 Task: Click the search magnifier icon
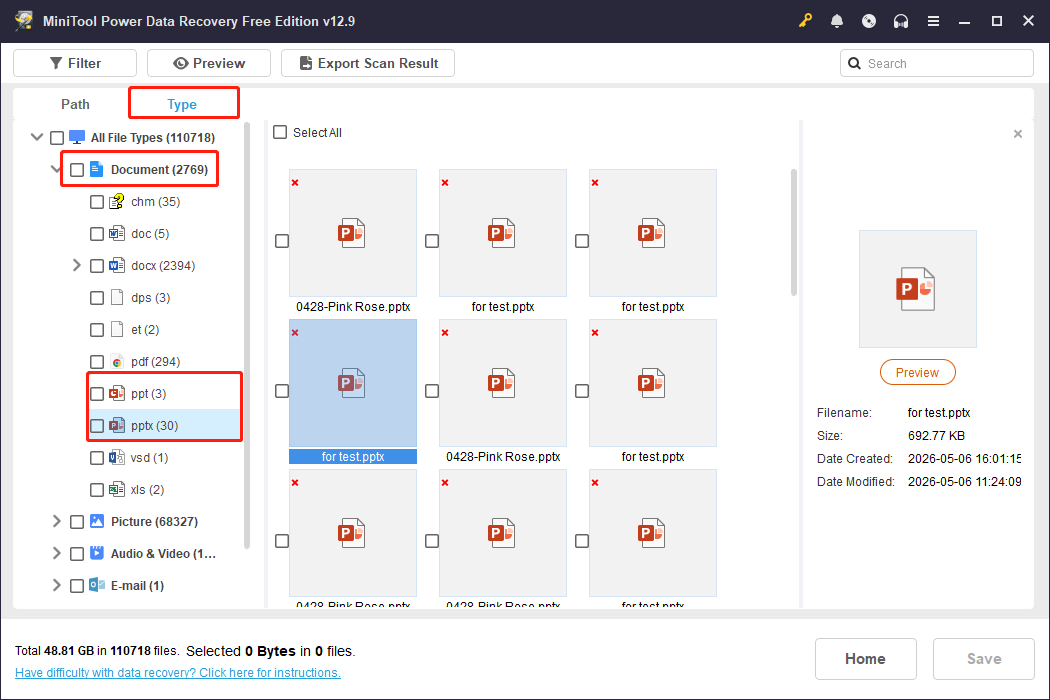point(854,63)
